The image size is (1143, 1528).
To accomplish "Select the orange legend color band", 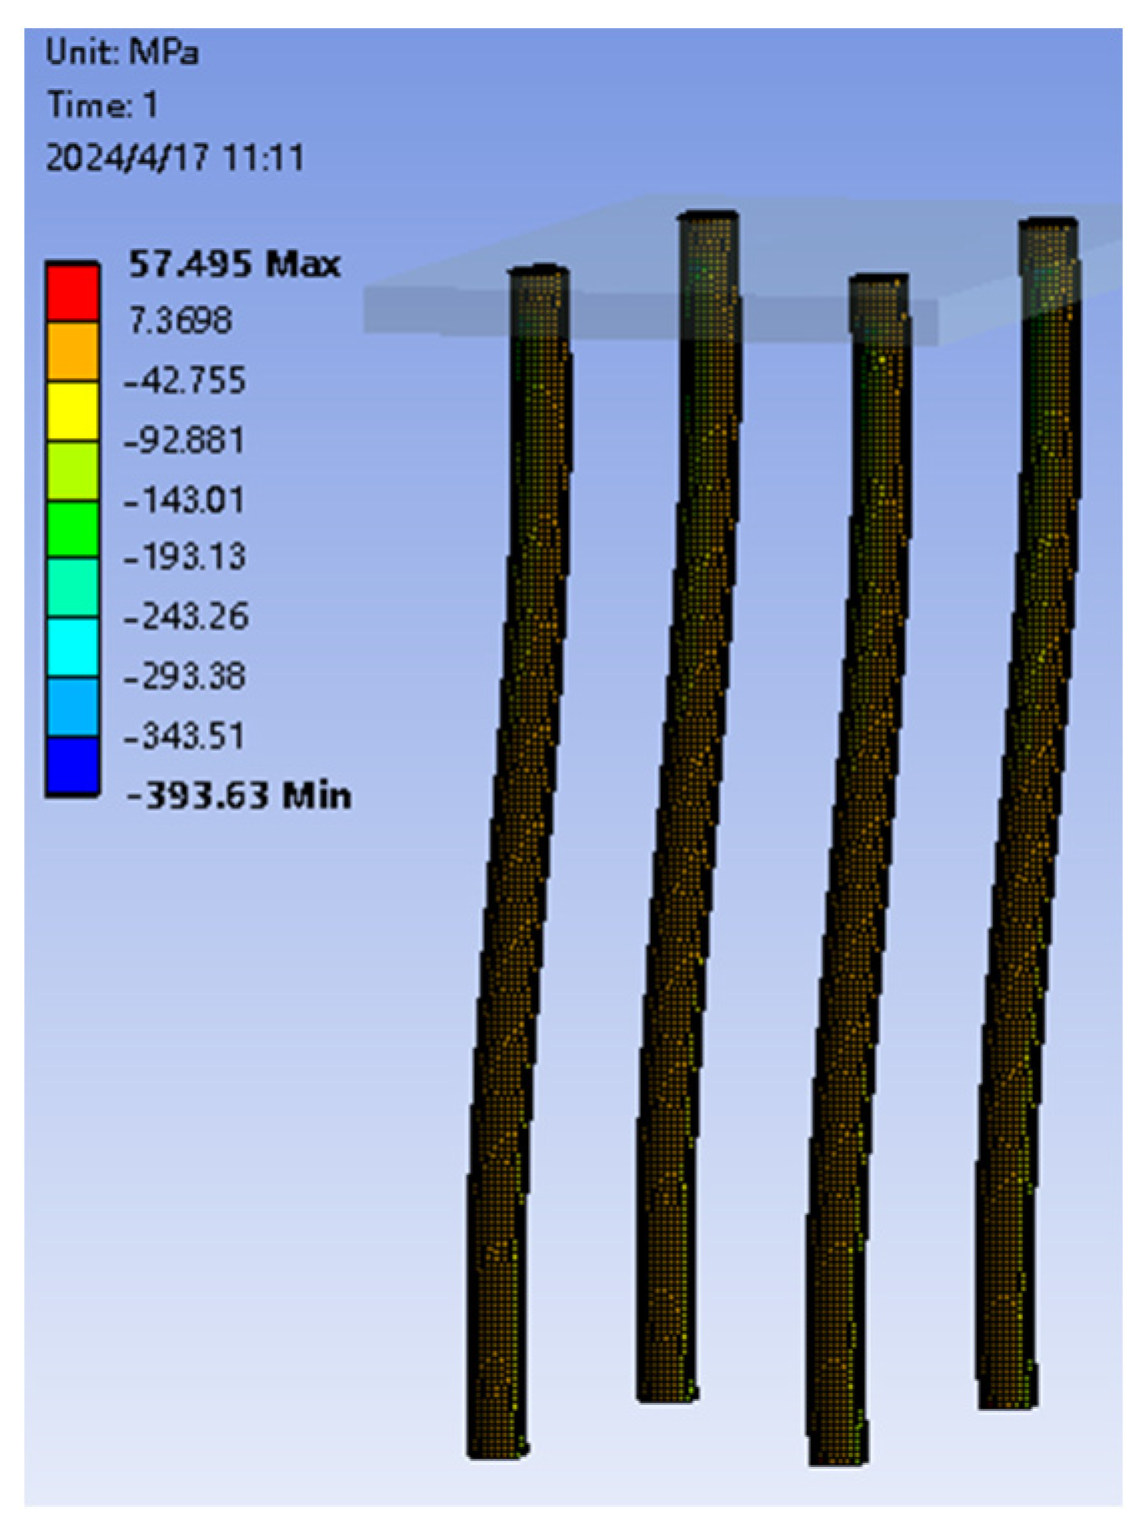I will (x=72, y=350).
